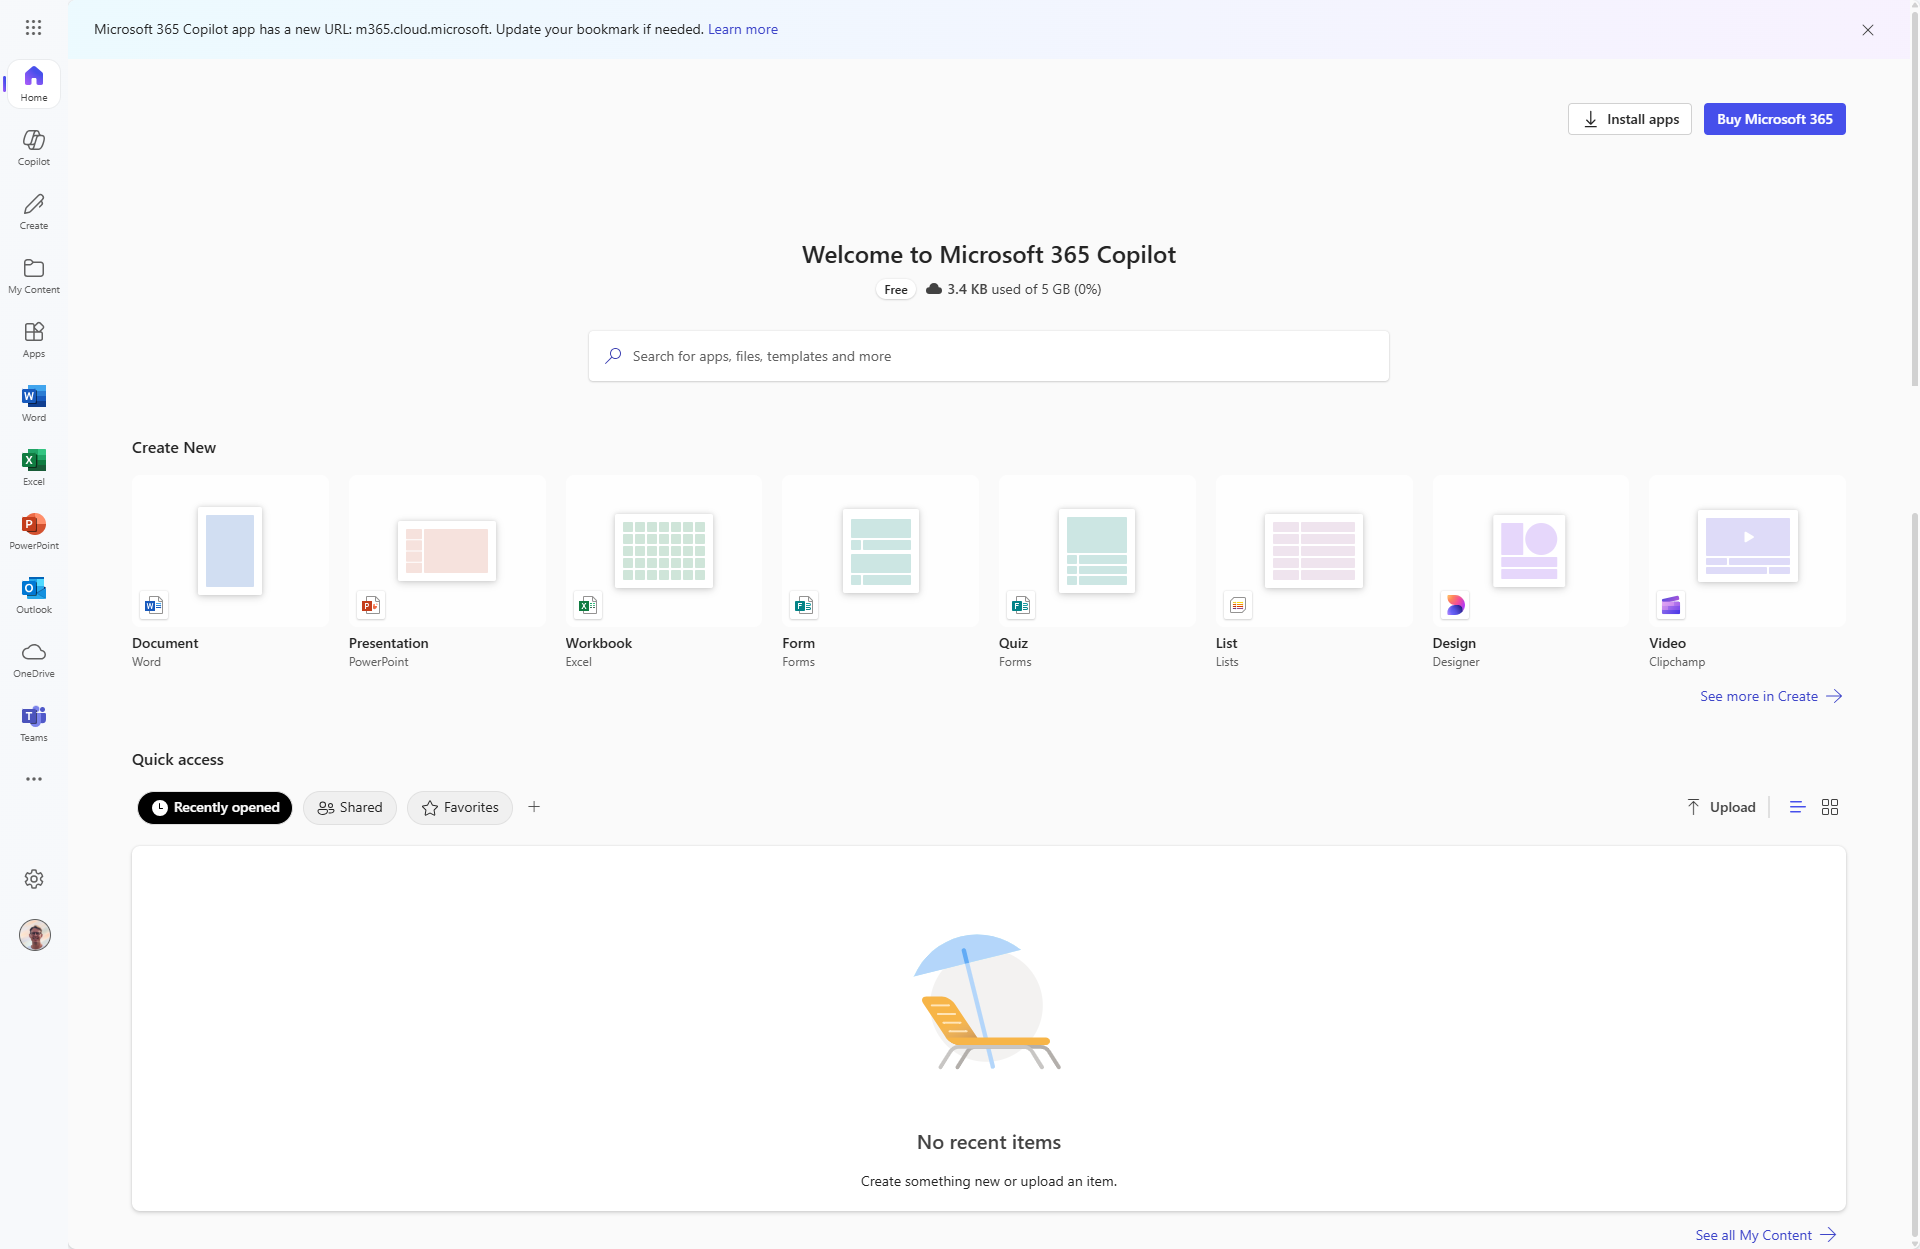This screenshot has height=1249, width=1920.
Task: Open Word app in sidebar
Action: [x=33, y=403]
